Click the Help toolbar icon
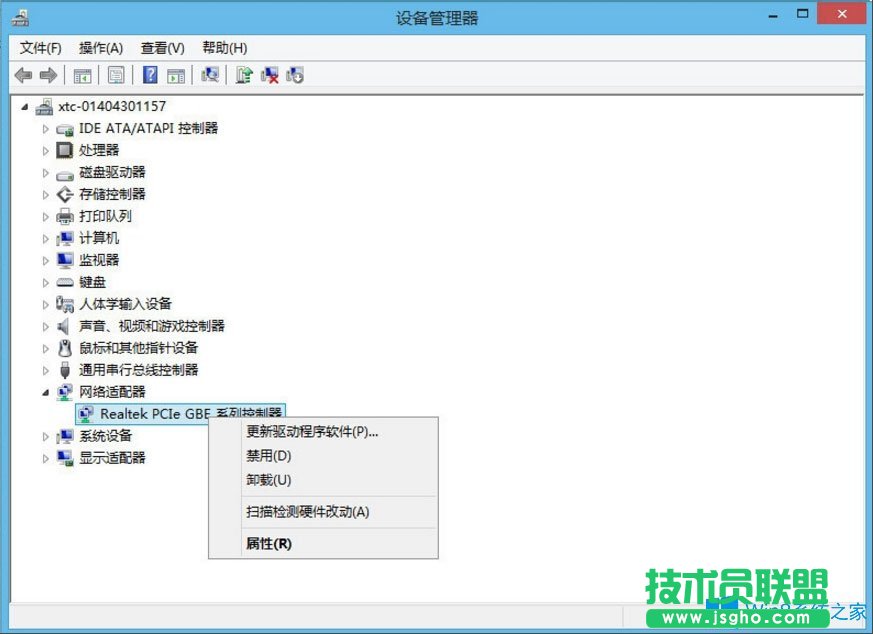Viewport: 873px width, 634px height. [150, 75]
